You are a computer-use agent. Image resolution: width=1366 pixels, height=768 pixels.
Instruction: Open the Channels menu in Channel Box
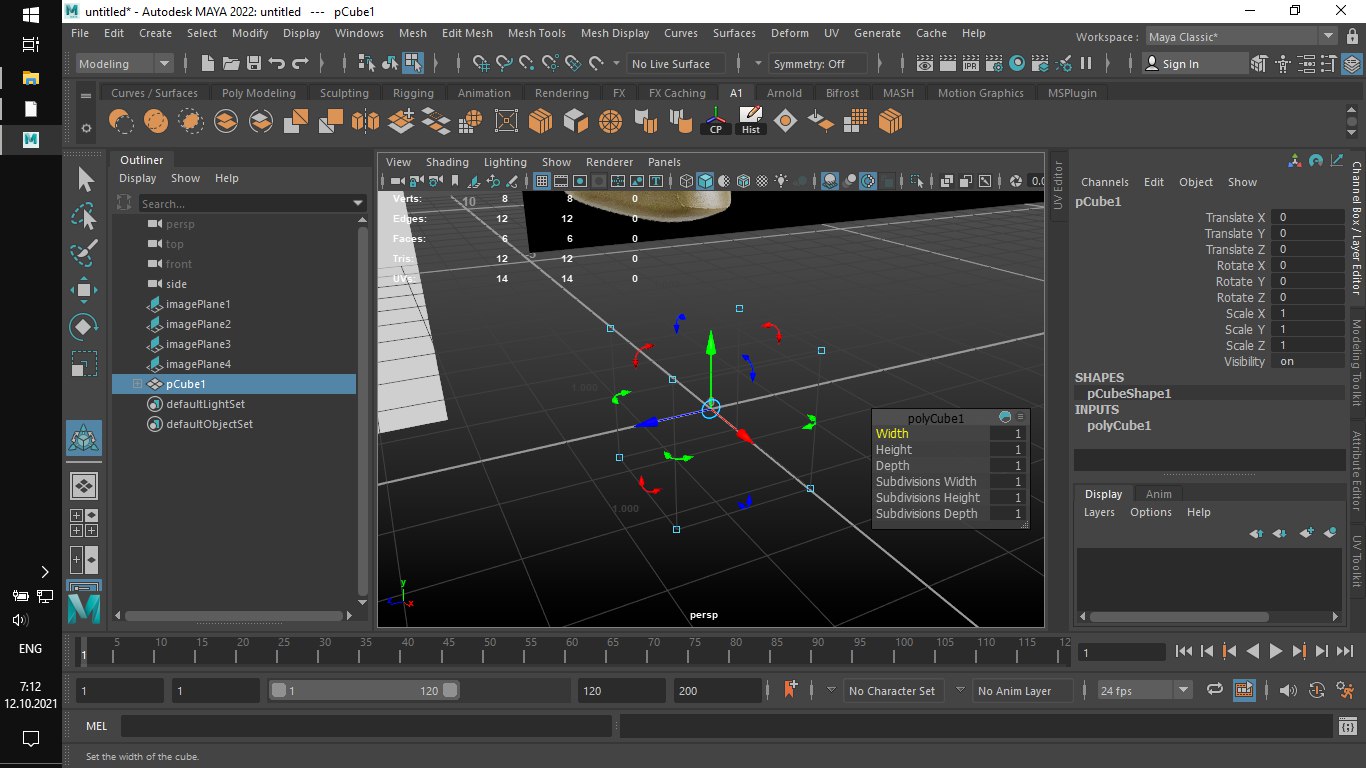click(x=1105, y=182)
